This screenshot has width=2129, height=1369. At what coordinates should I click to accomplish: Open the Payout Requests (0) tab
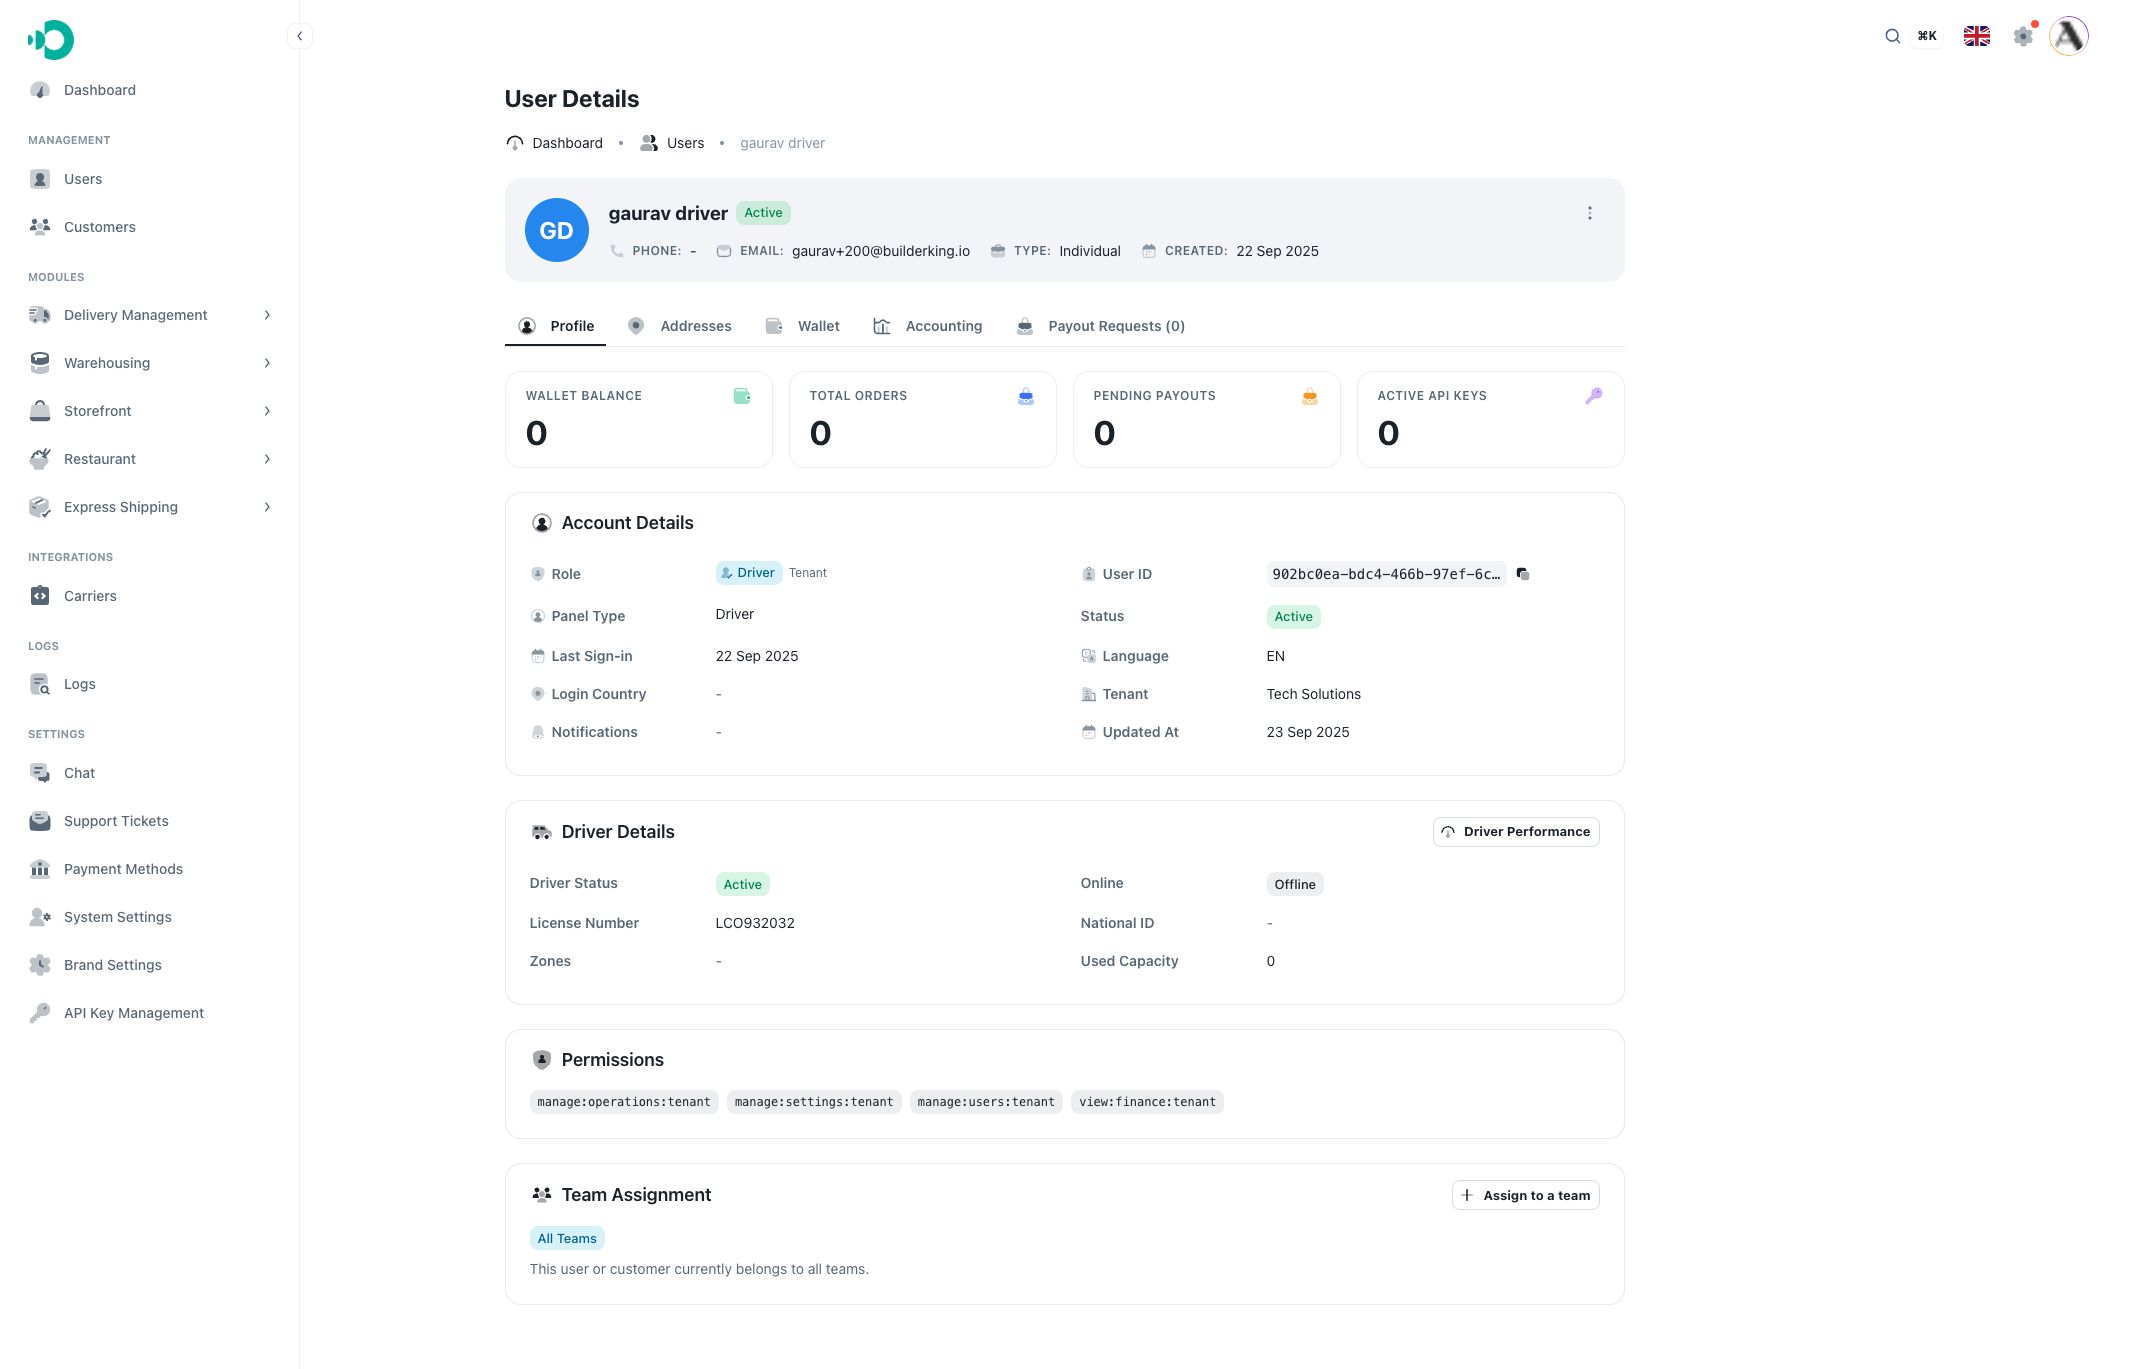click(1101, 326)
